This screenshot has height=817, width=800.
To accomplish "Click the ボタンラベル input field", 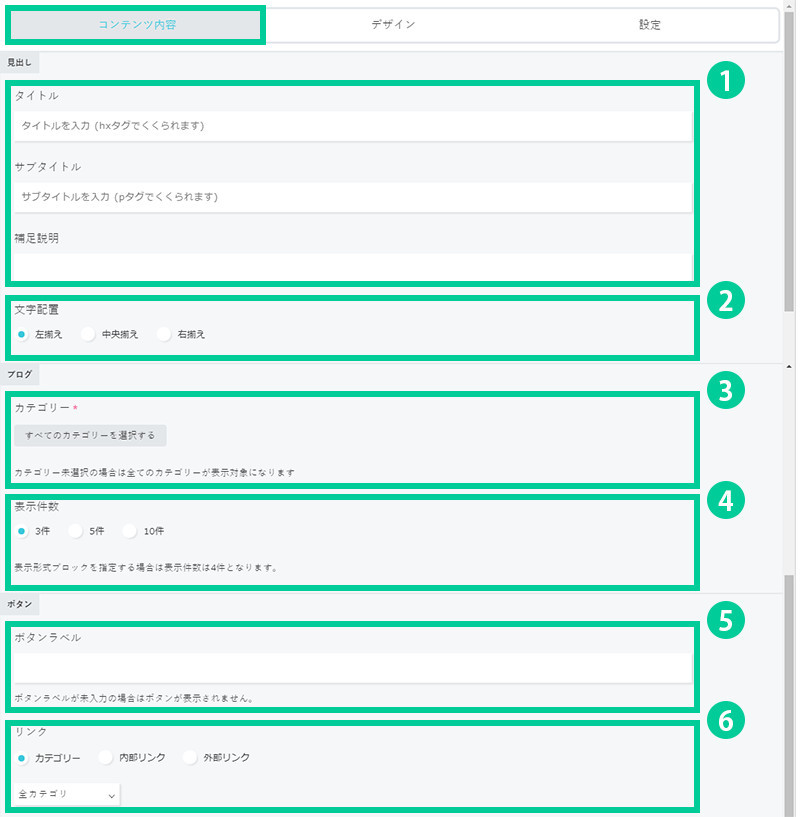I will tap(352, 667).
